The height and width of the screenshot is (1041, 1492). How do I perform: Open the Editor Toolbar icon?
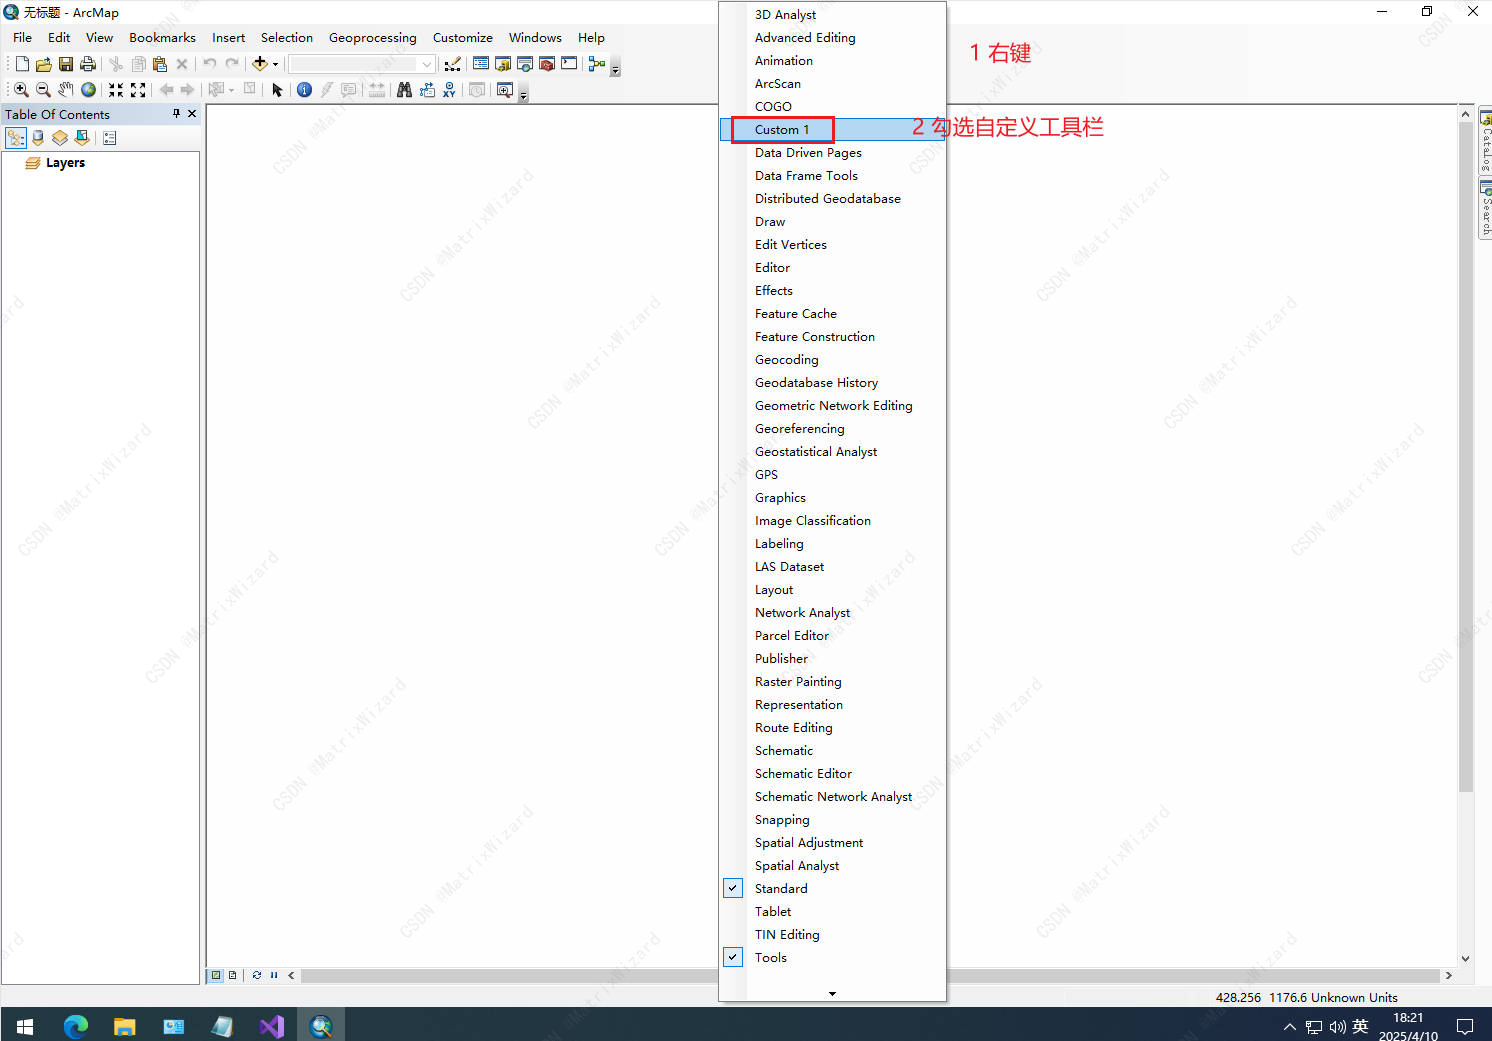pos(453,64)
